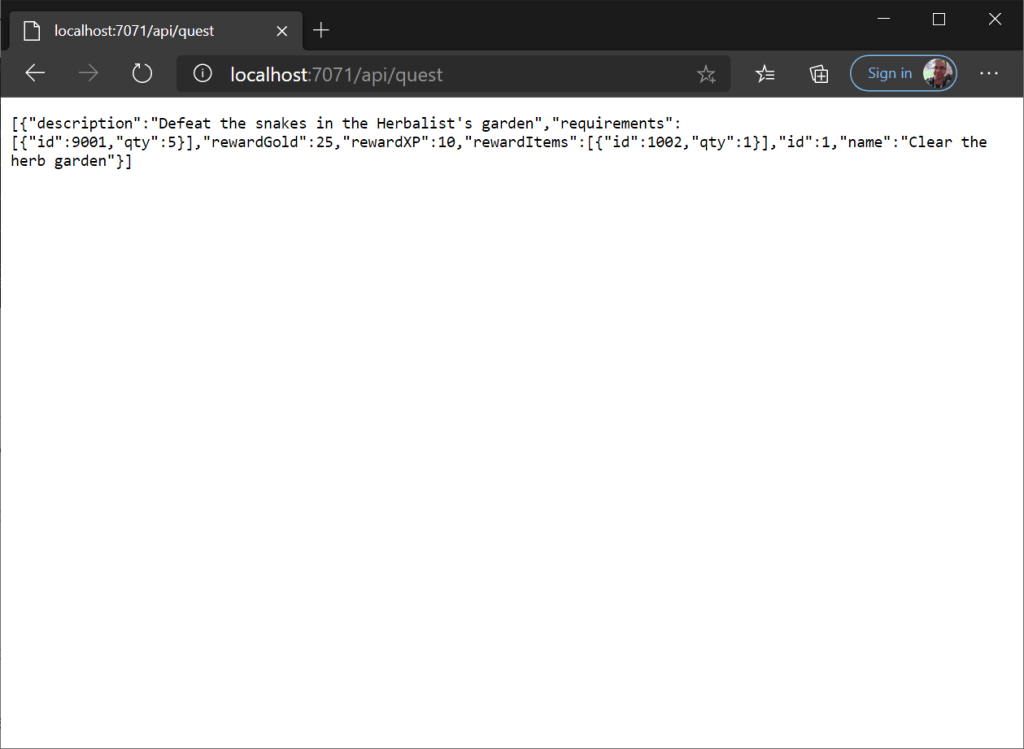Close the localhost:7071/api/quest tab
The width and height of the screenshot is (1024, 749).
coord(282,31)
